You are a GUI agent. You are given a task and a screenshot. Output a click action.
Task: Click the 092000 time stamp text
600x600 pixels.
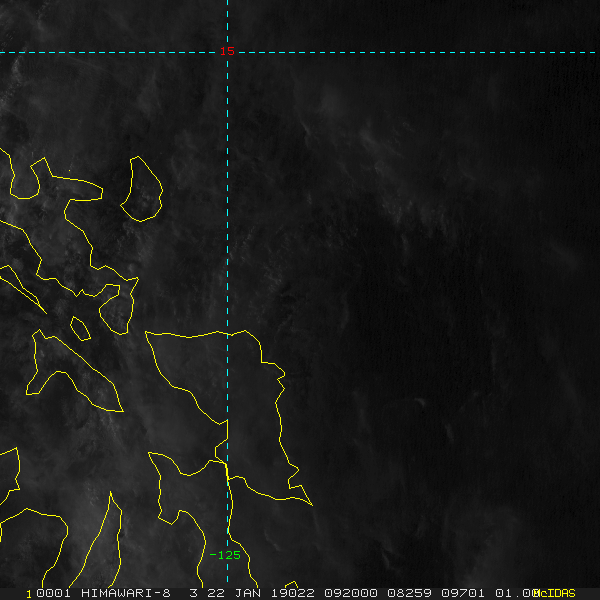tap(351, 593)
